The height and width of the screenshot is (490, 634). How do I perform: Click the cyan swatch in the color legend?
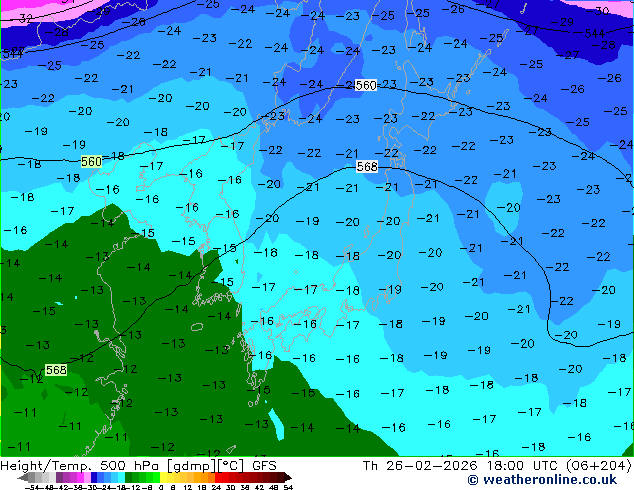[x=121, y=477]
